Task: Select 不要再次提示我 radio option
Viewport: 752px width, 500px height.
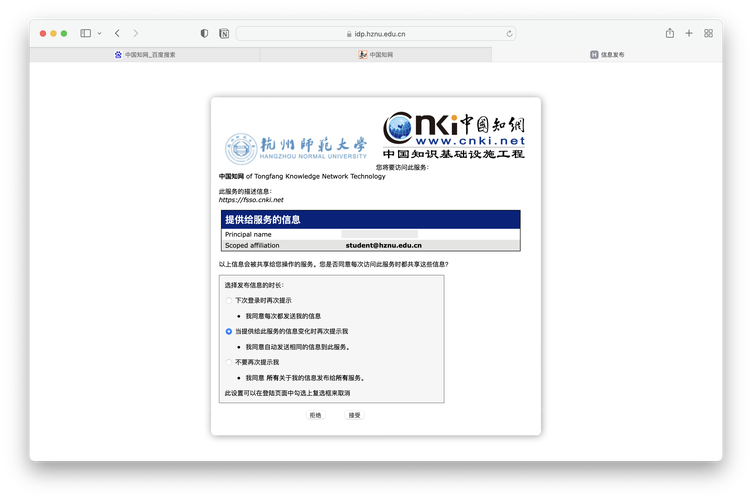Action: [229, 362]
